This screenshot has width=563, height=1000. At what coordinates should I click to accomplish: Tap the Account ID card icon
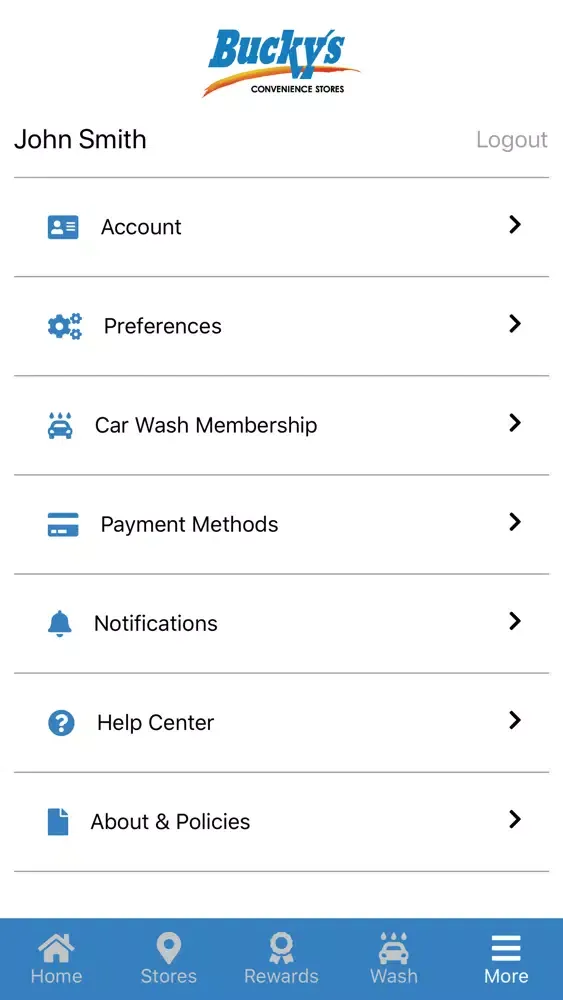pyautogui.click(x=62, y=227)
